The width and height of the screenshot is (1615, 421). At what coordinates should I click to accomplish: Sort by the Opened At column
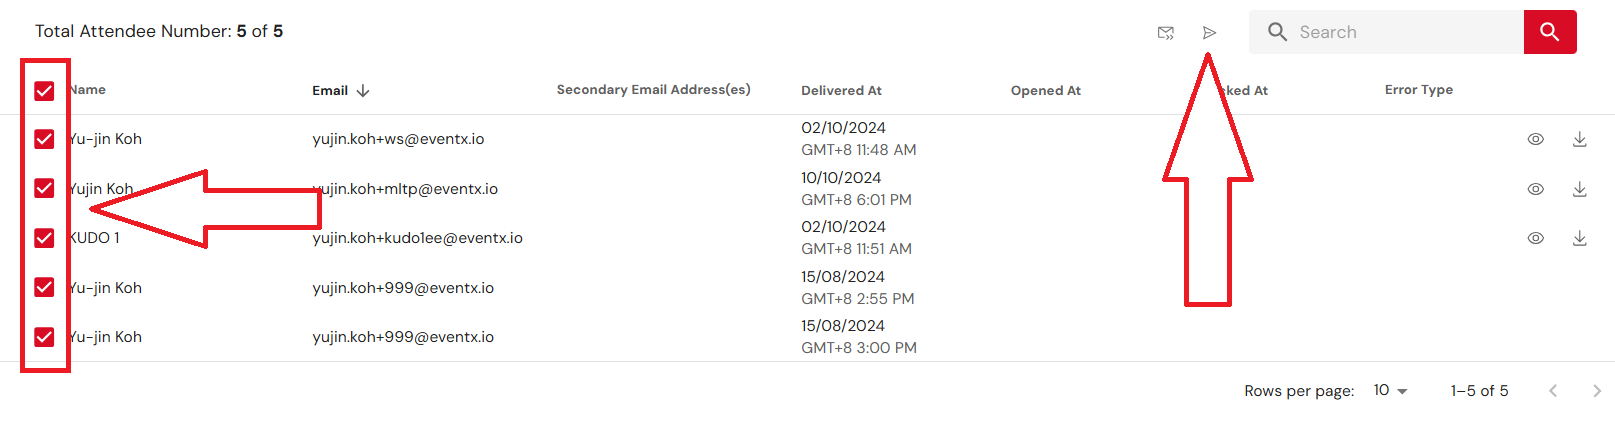[x=1046, y=91]
